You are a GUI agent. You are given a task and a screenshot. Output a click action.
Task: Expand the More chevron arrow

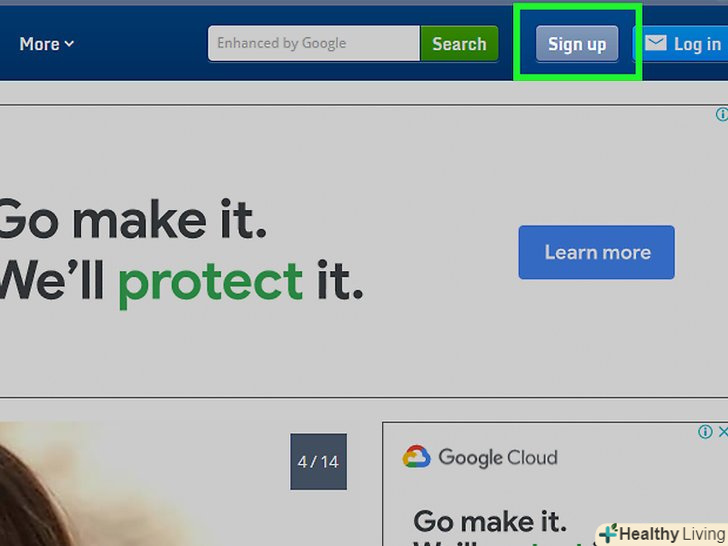69,44
